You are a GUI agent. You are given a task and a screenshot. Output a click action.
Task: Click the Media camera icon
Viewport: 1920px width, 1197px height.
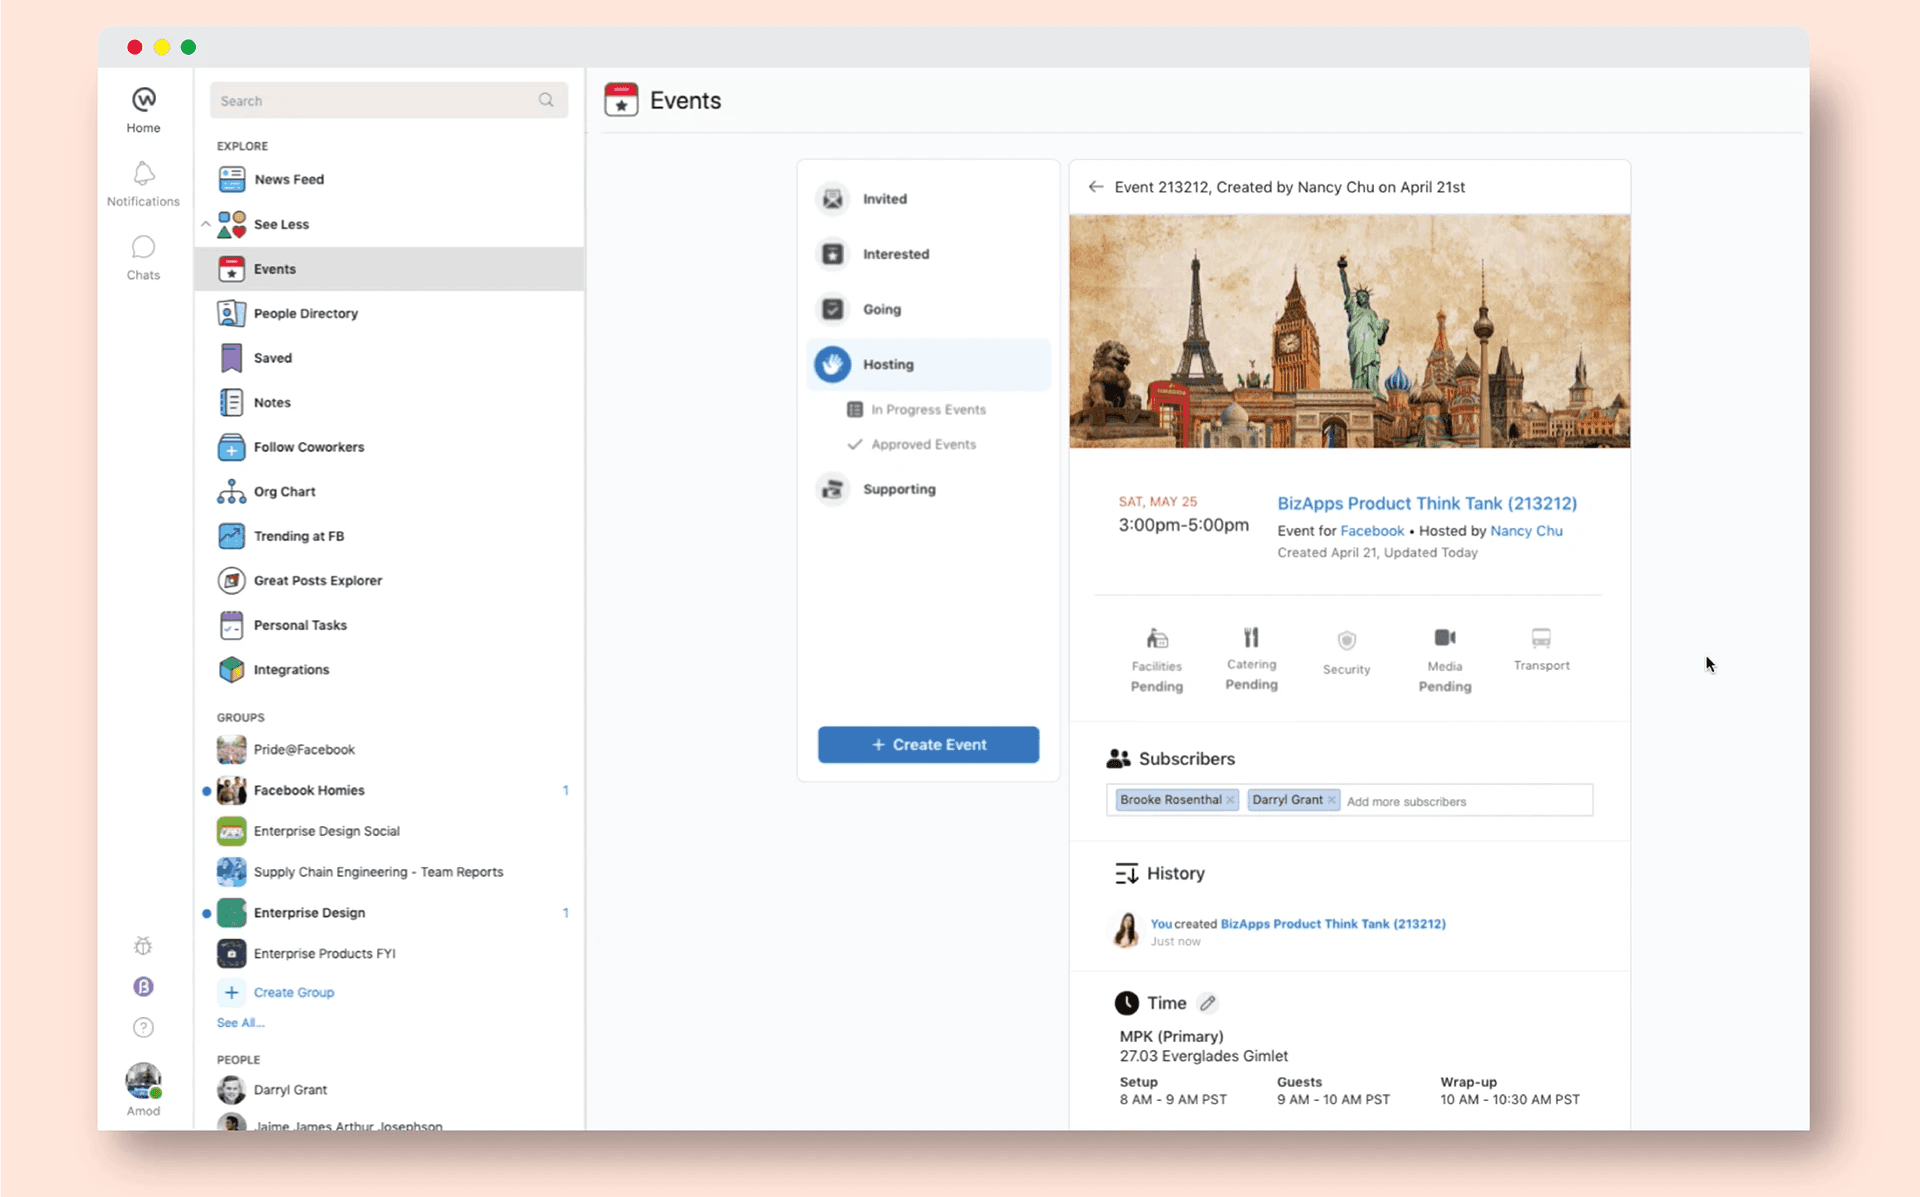tap(1444, 638)
